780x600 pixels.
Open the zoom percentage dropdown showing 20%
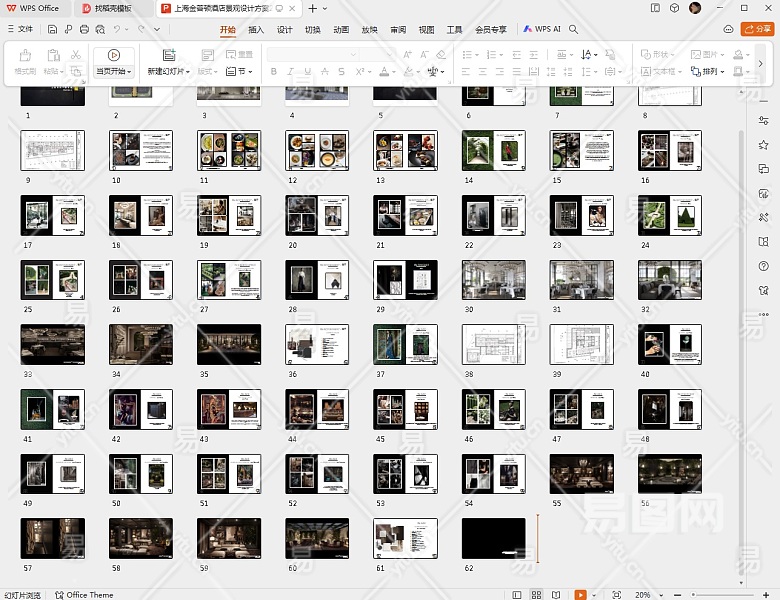click(645, 594)
